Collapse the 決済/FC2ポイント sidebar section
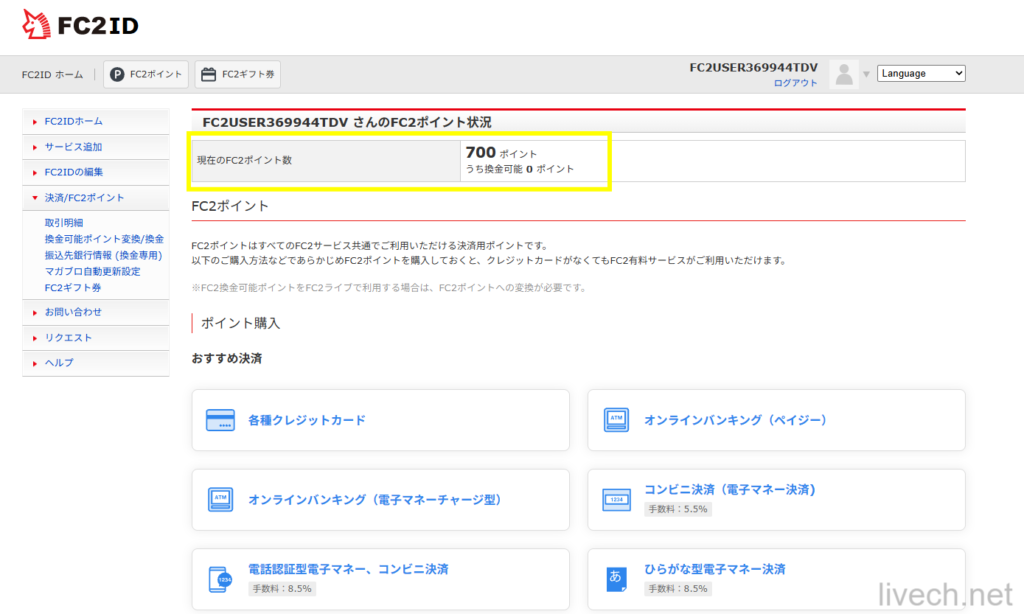The height and width of the screenshot is (614, 1024). (35, 198)
